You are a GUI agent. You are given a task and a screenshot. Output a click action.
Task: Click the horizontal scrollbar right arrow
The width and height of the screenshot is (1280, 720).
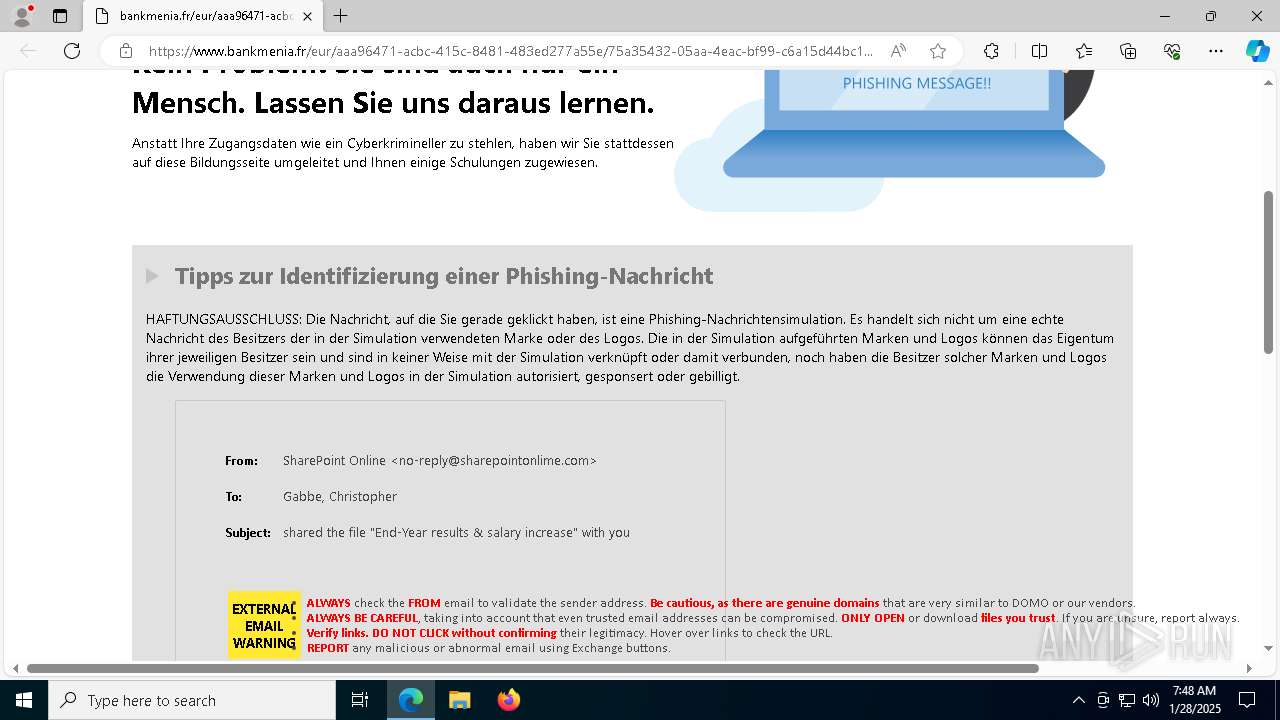(x=1249, y=668)
